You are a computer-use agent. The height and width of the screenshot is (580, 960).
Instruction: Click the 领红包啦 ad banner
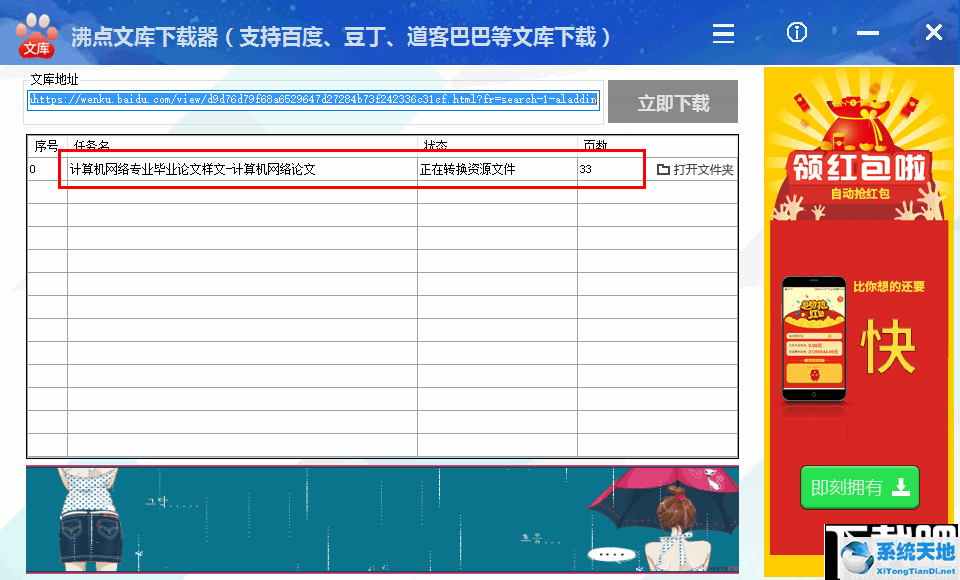(860, 167)
